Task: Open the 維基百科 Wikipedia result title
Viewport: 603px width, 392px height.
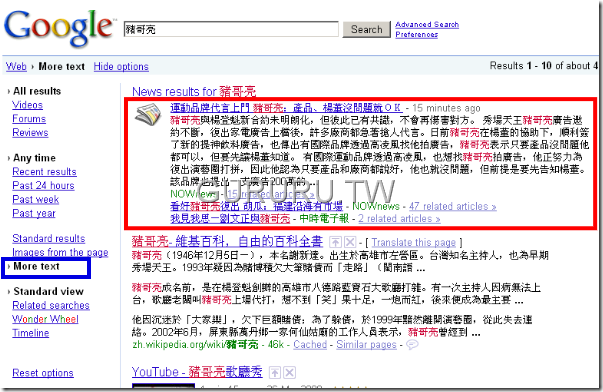Action: (227, 242)
